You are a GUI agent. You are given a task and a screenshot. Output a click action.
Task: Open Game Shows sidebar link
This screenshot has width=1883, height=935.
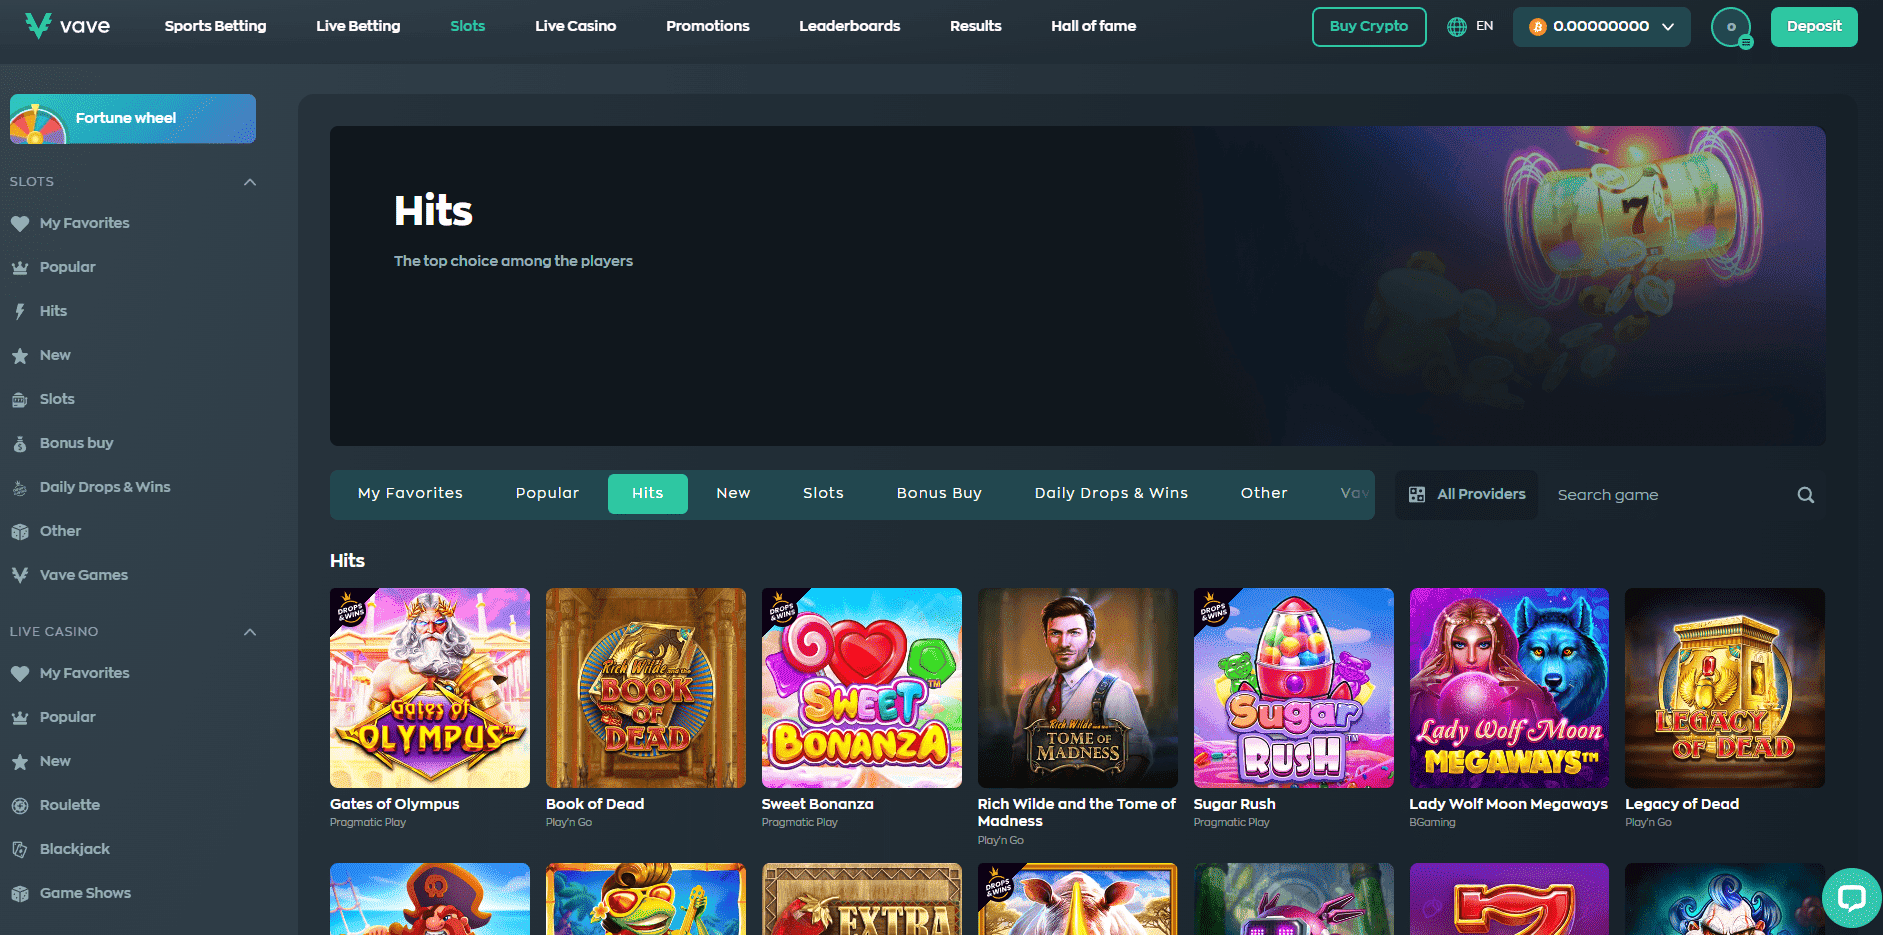(x=85, y=893)
